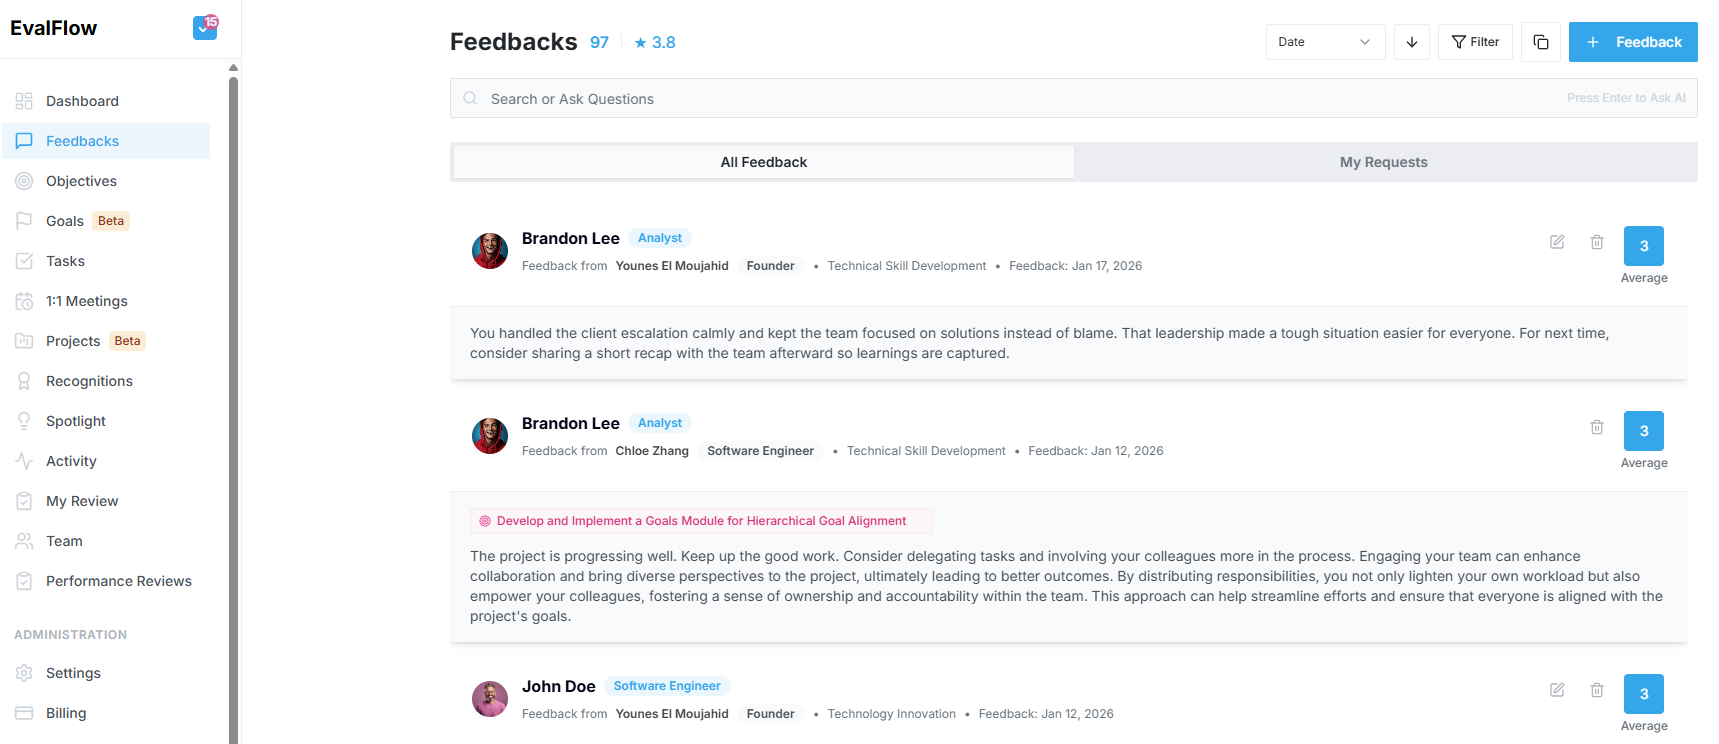1719x744 pixels.
Task: Delete Brandon Lee's Jan 17 feedback
Action: [x=1597, y=242]
